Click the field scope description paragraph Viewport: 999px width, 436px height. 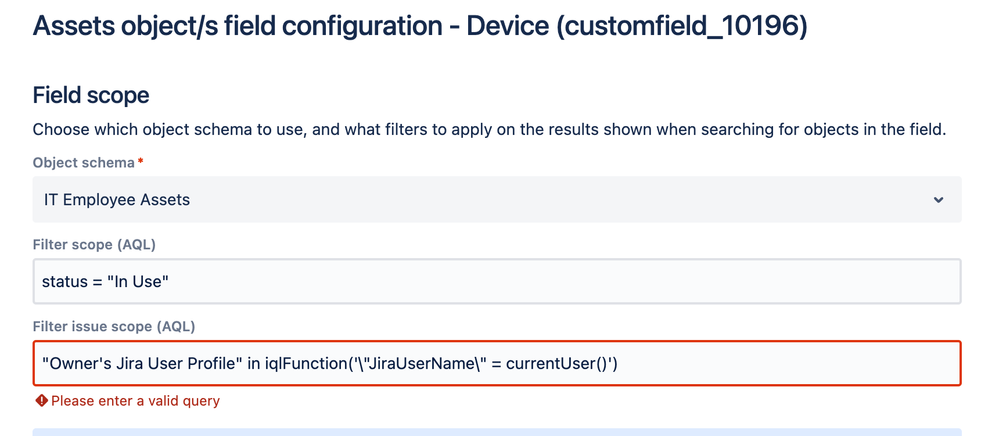[489, 130]
